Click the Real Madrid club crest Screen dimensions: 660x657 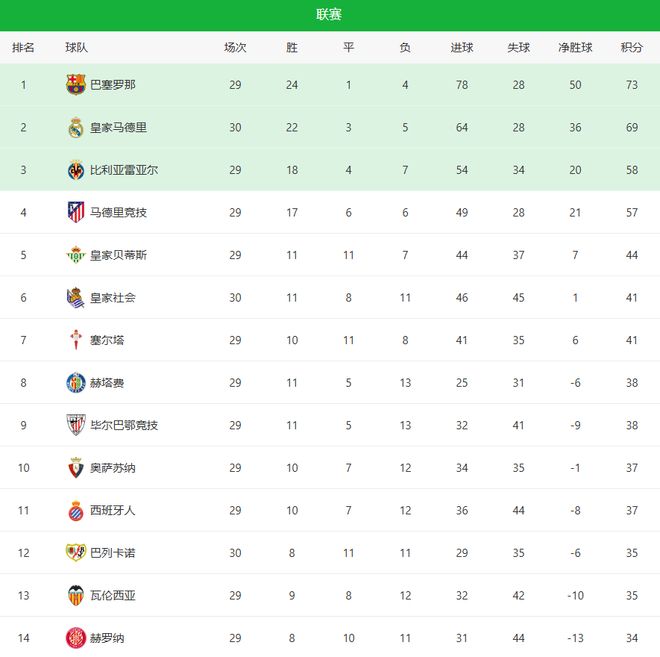76,127
